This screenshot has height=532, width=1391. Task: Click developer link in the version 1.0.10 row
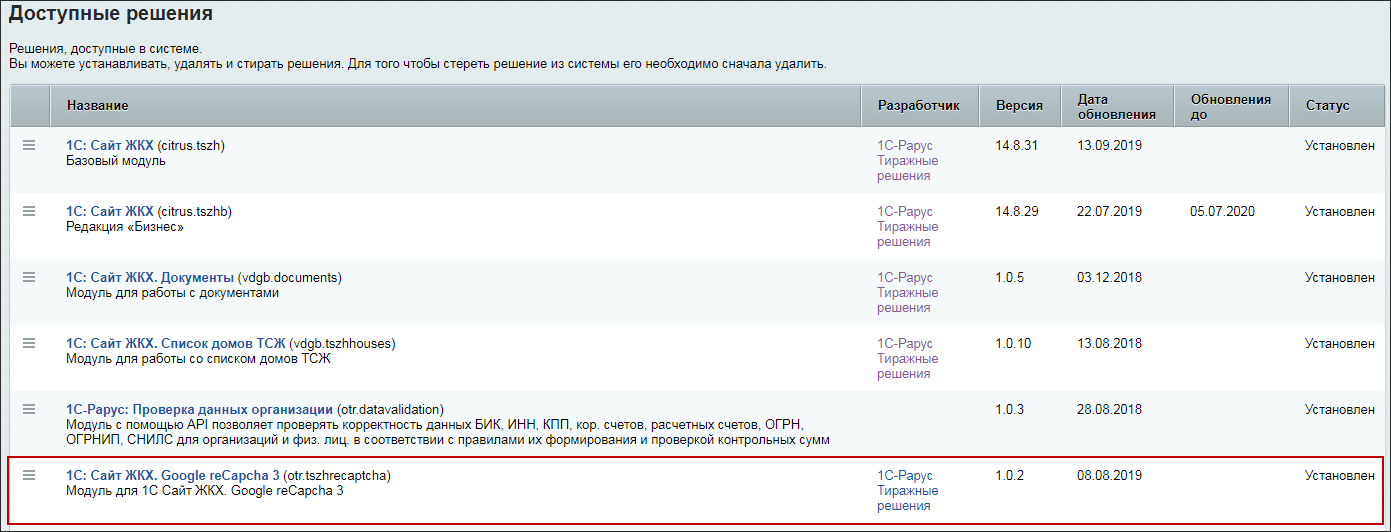(908, 358)
